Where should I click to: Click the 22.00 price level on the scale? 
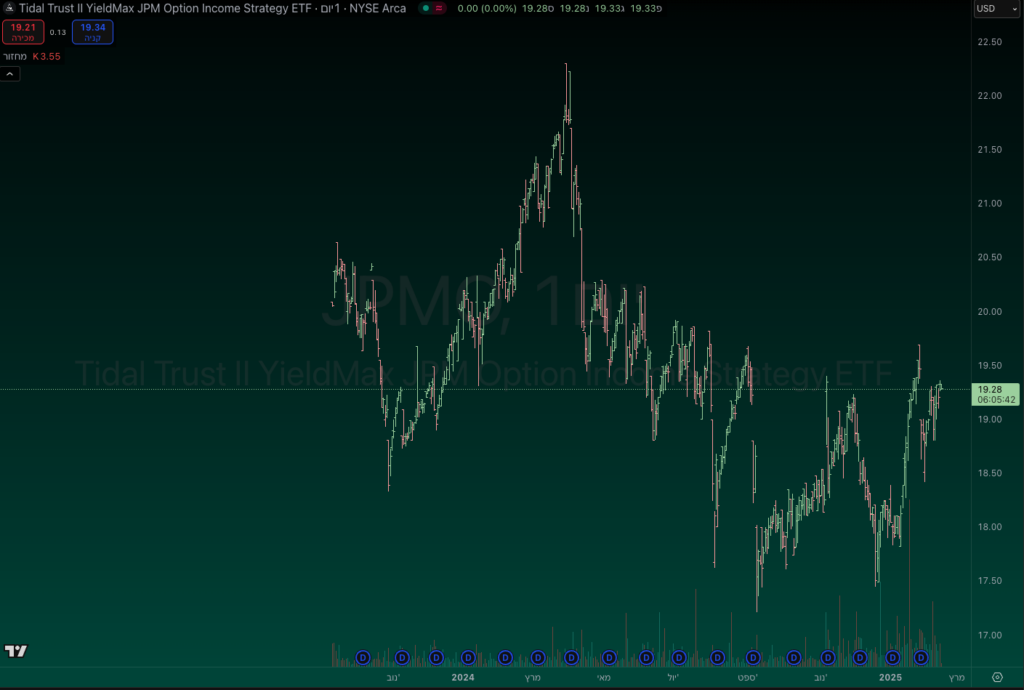(989, 96)
